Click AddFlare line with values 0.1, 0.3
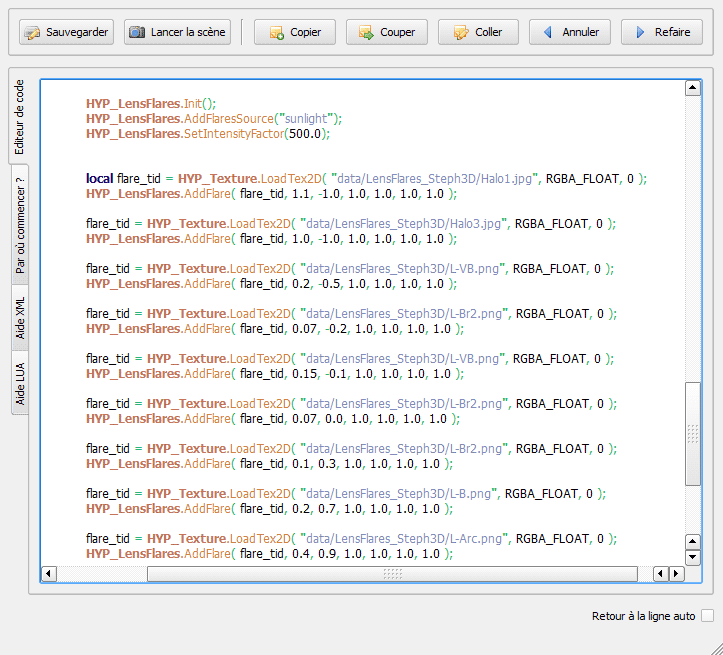Image resolution: width=723 pixels, height=655 pixels. pos(269,463)
